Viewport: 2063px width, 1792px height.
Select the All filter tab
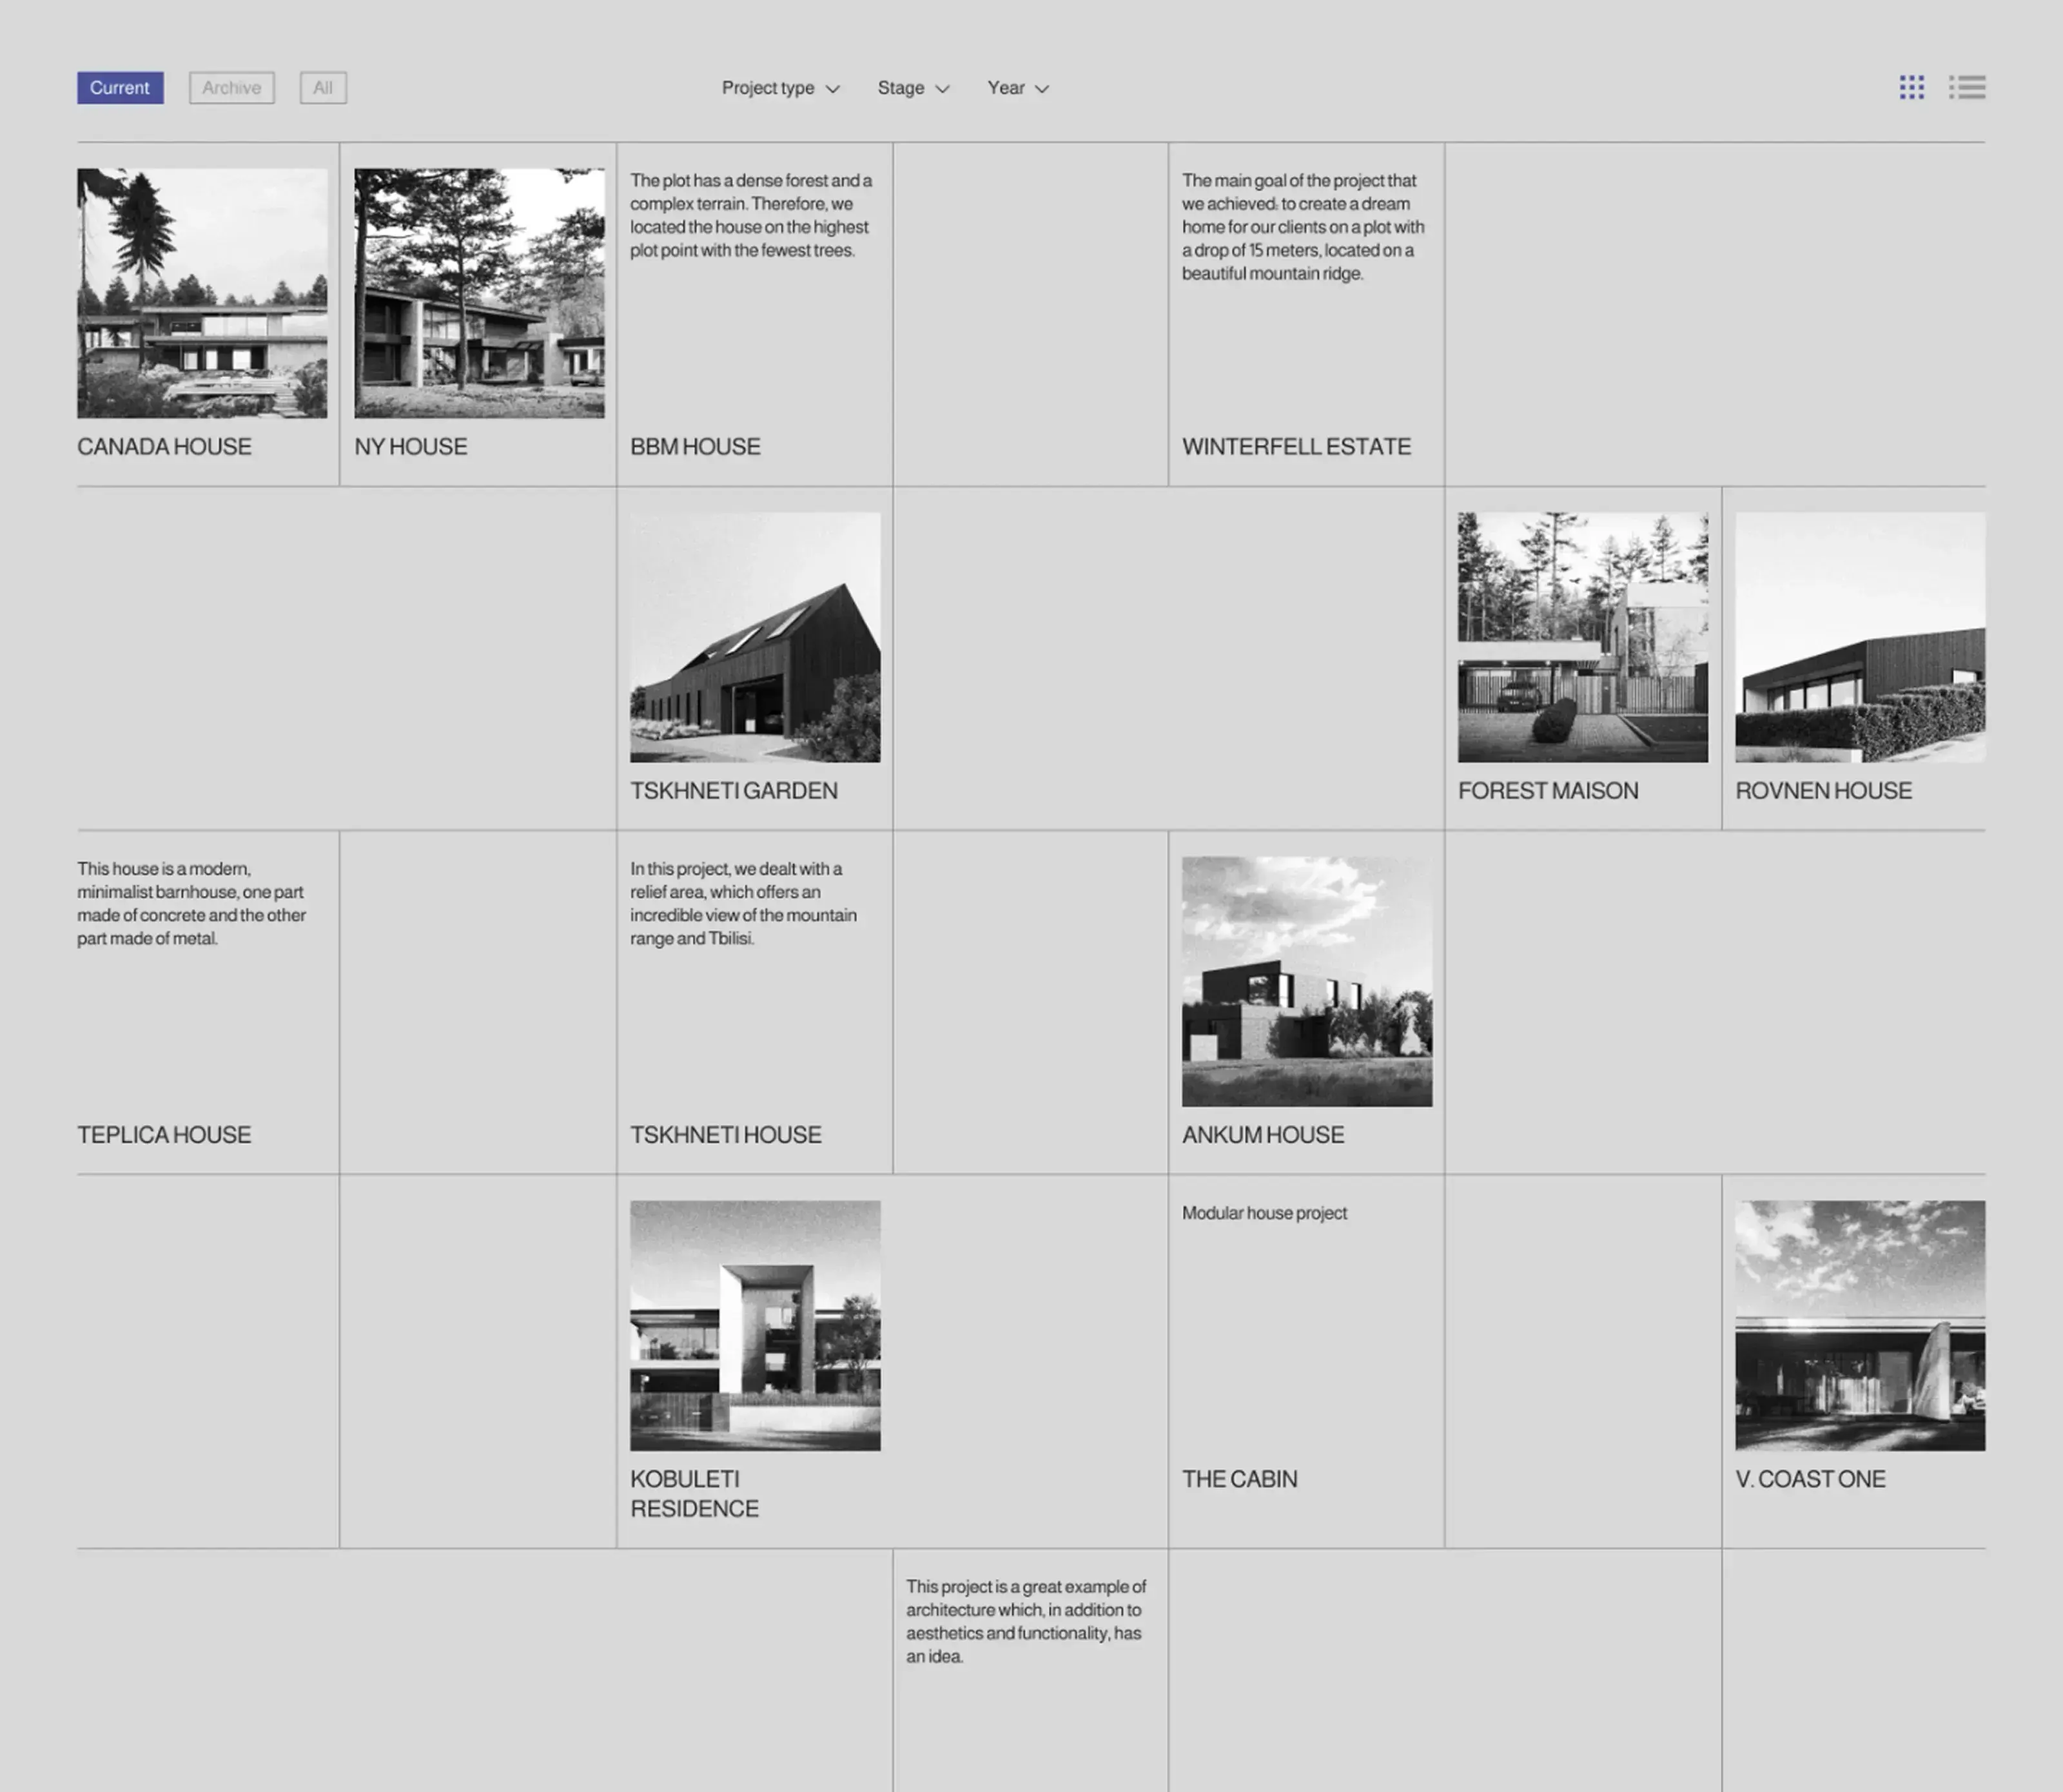pyautogui.click(x=323, y=88)
